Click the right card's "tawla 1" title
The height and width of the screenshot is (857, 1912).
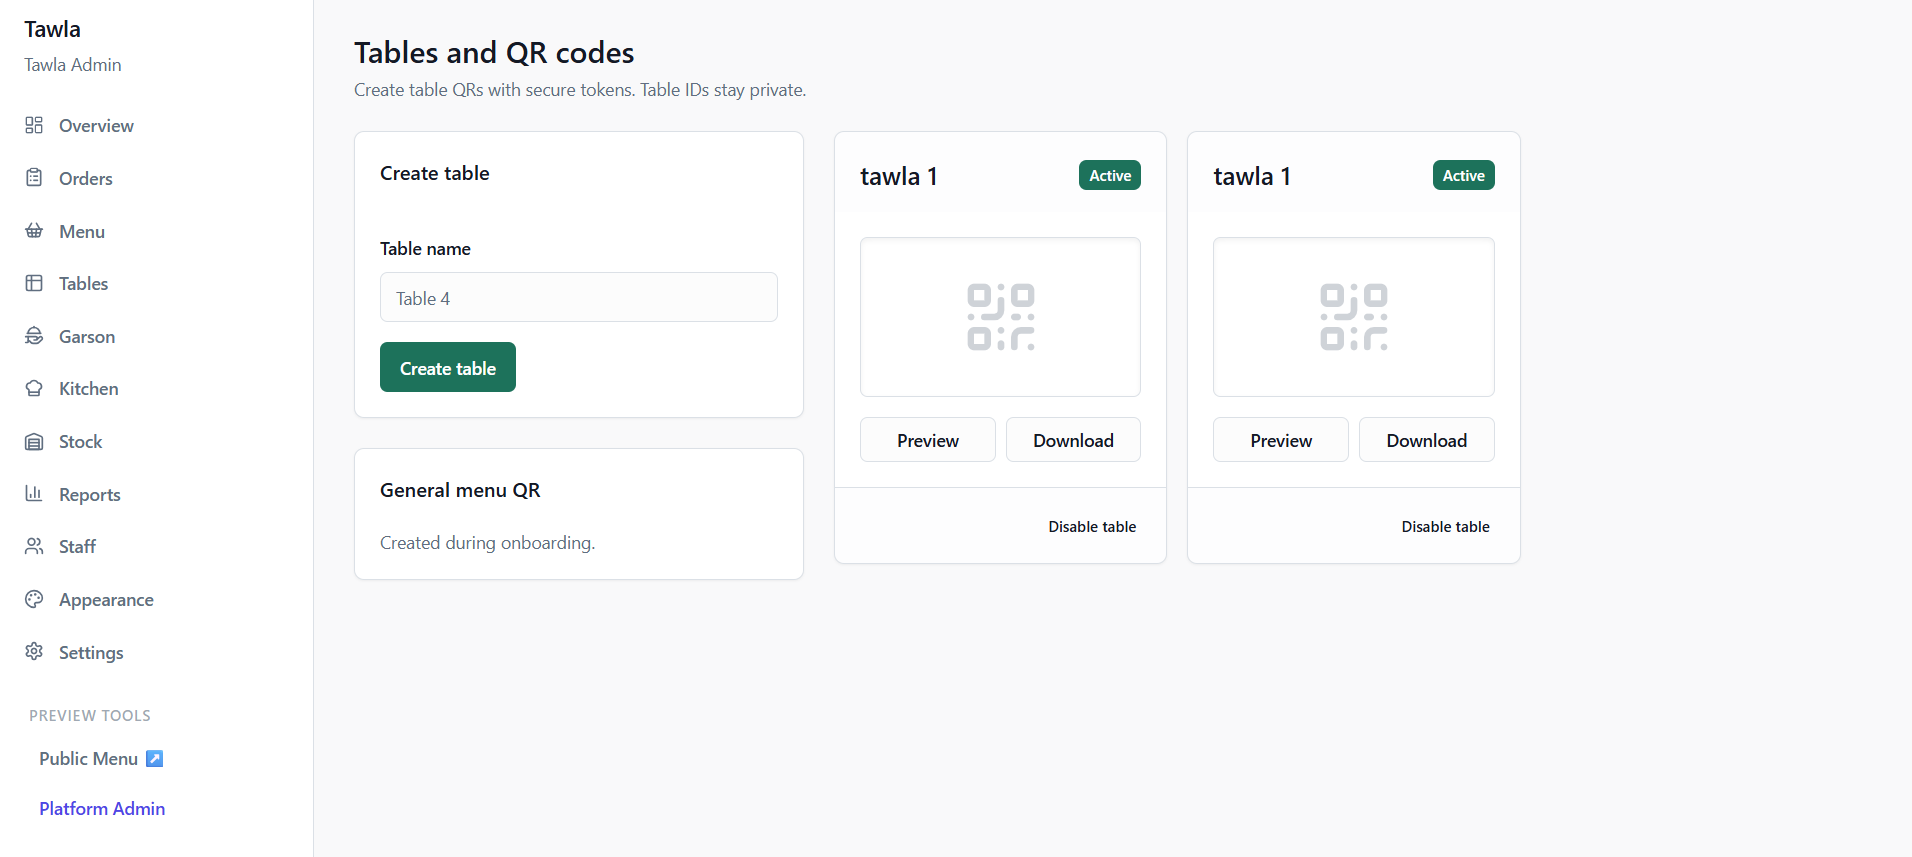[1252, 176]
